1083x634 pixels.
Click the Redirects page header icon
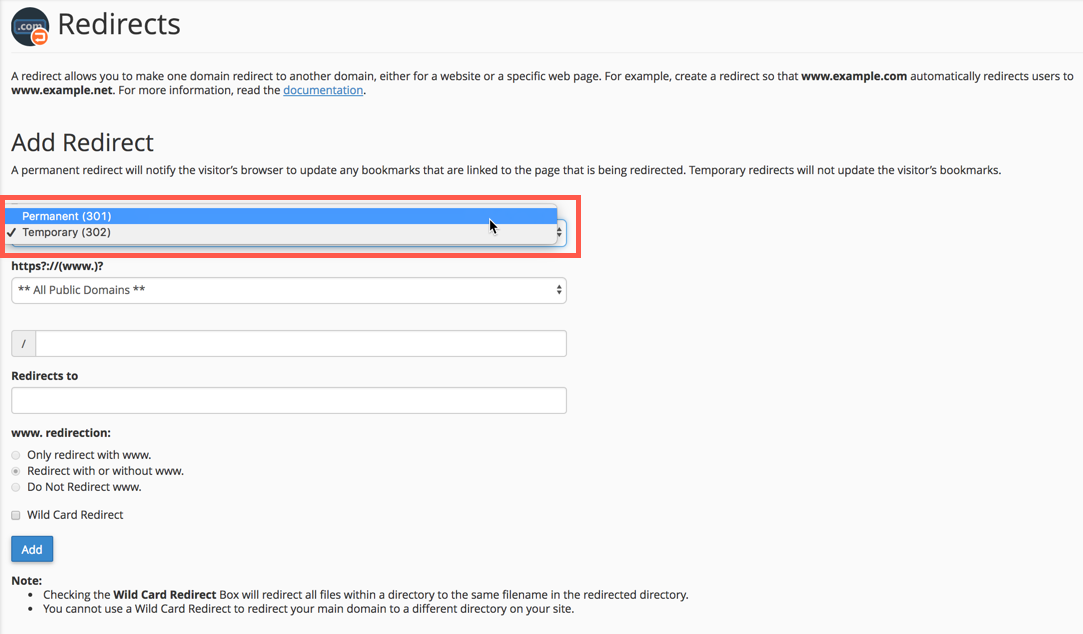coord(29,26)
